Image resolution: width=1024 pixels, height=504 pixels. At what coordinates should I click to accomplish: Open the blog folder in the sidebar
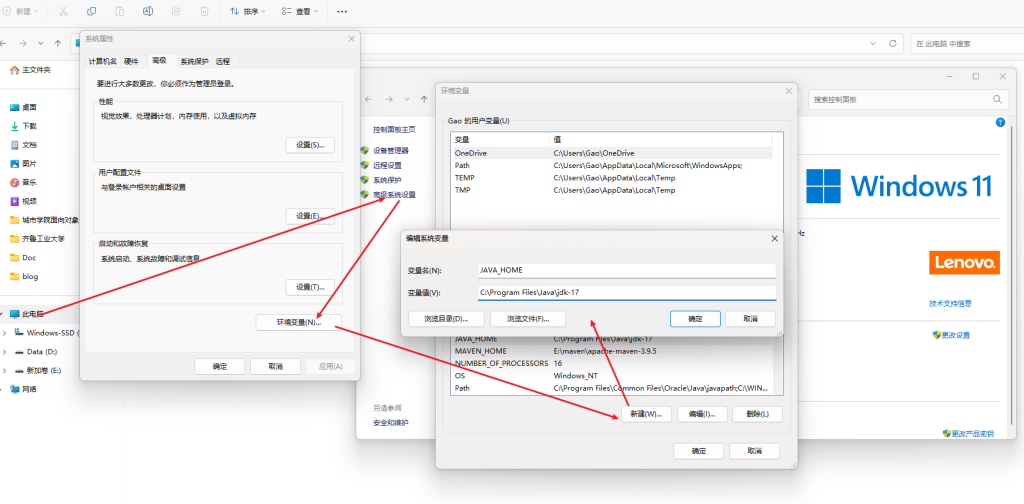pos(24,276)
